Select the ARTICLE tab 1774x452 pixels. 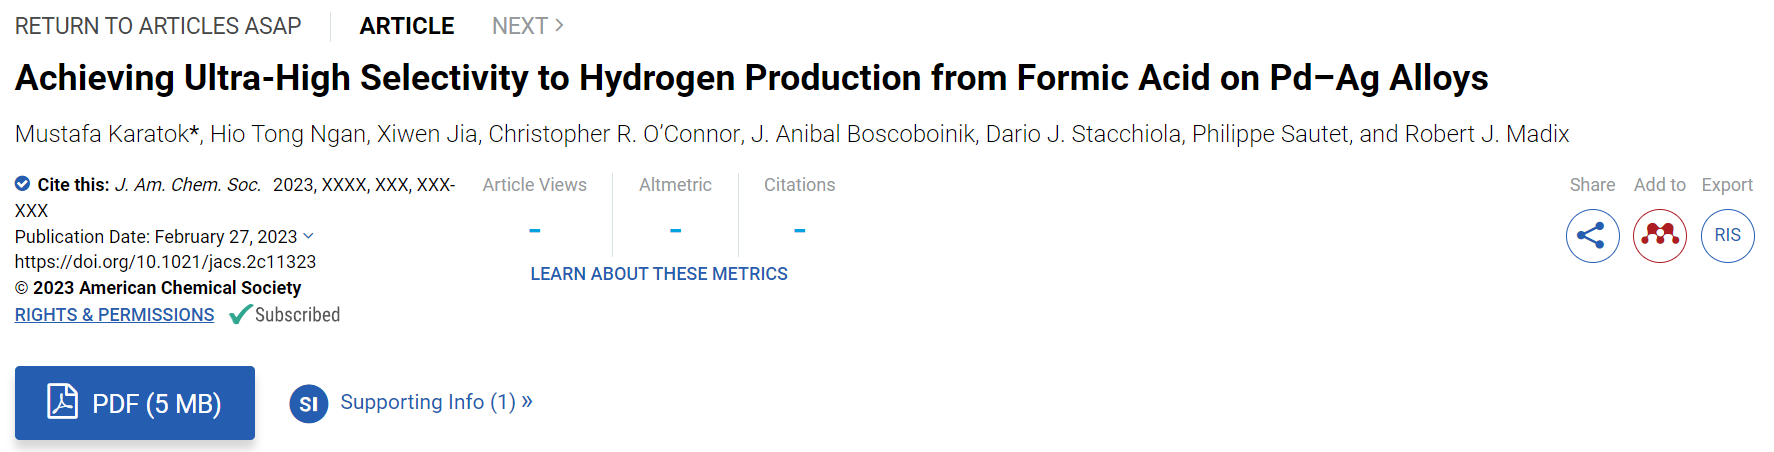tap(407, 26)
